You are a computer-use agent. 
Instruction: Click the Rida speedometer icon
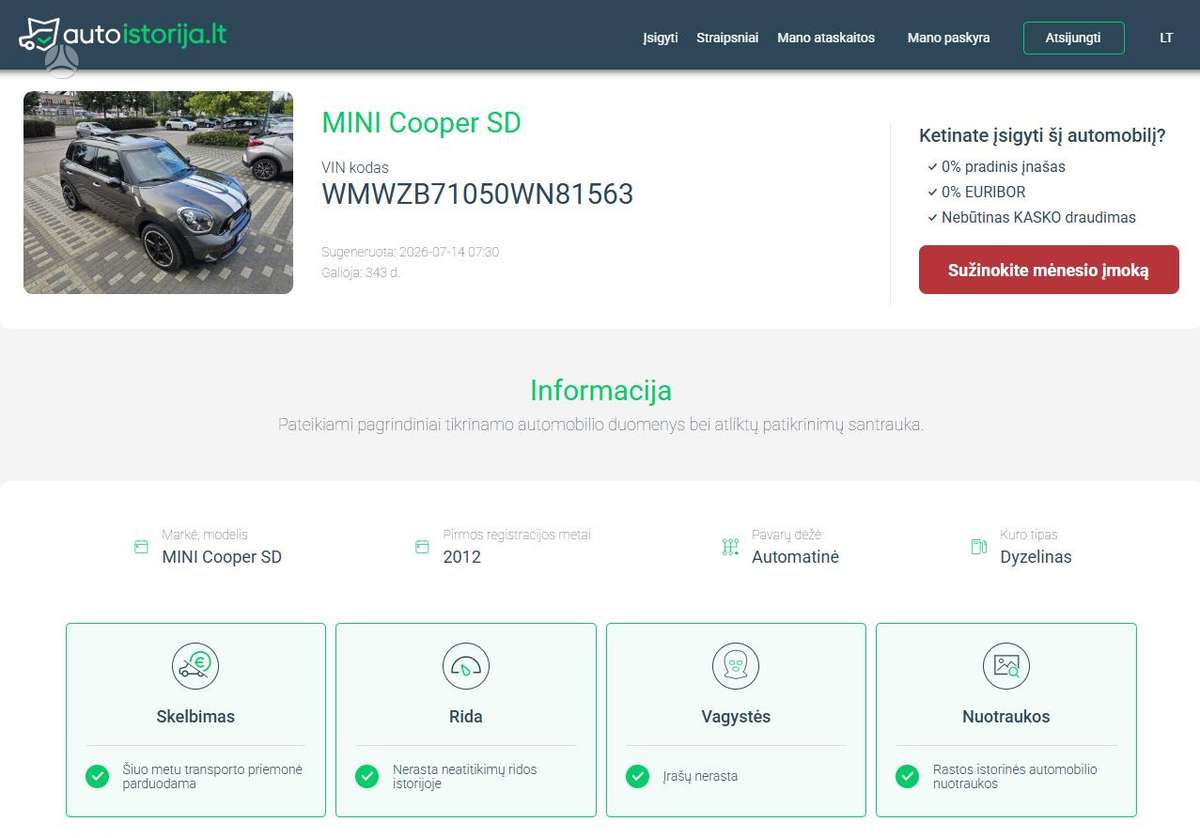(466, 666)
